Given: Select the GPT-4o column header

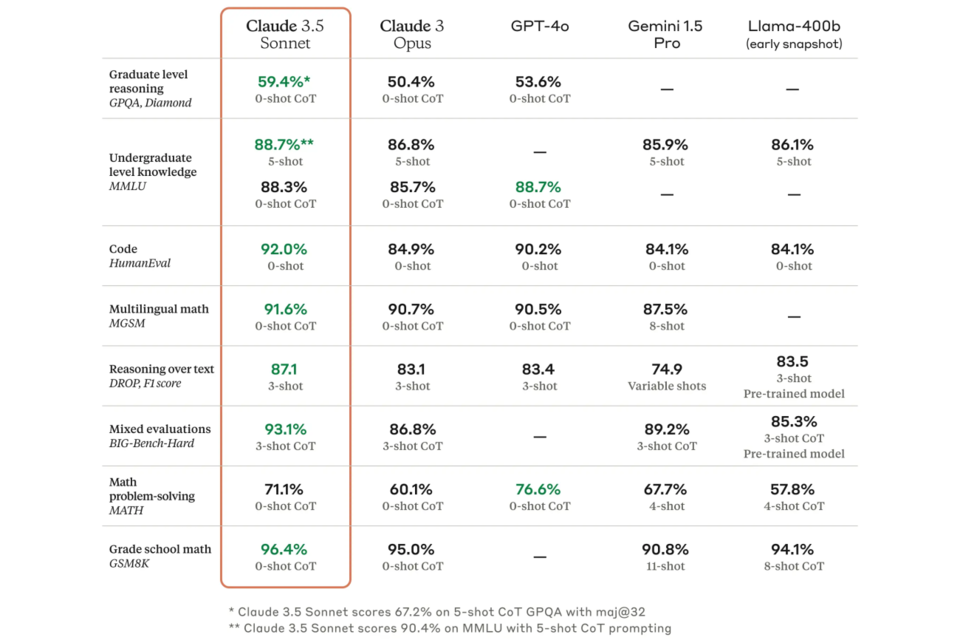Looking at the screenshot, I should coord(539,26).
